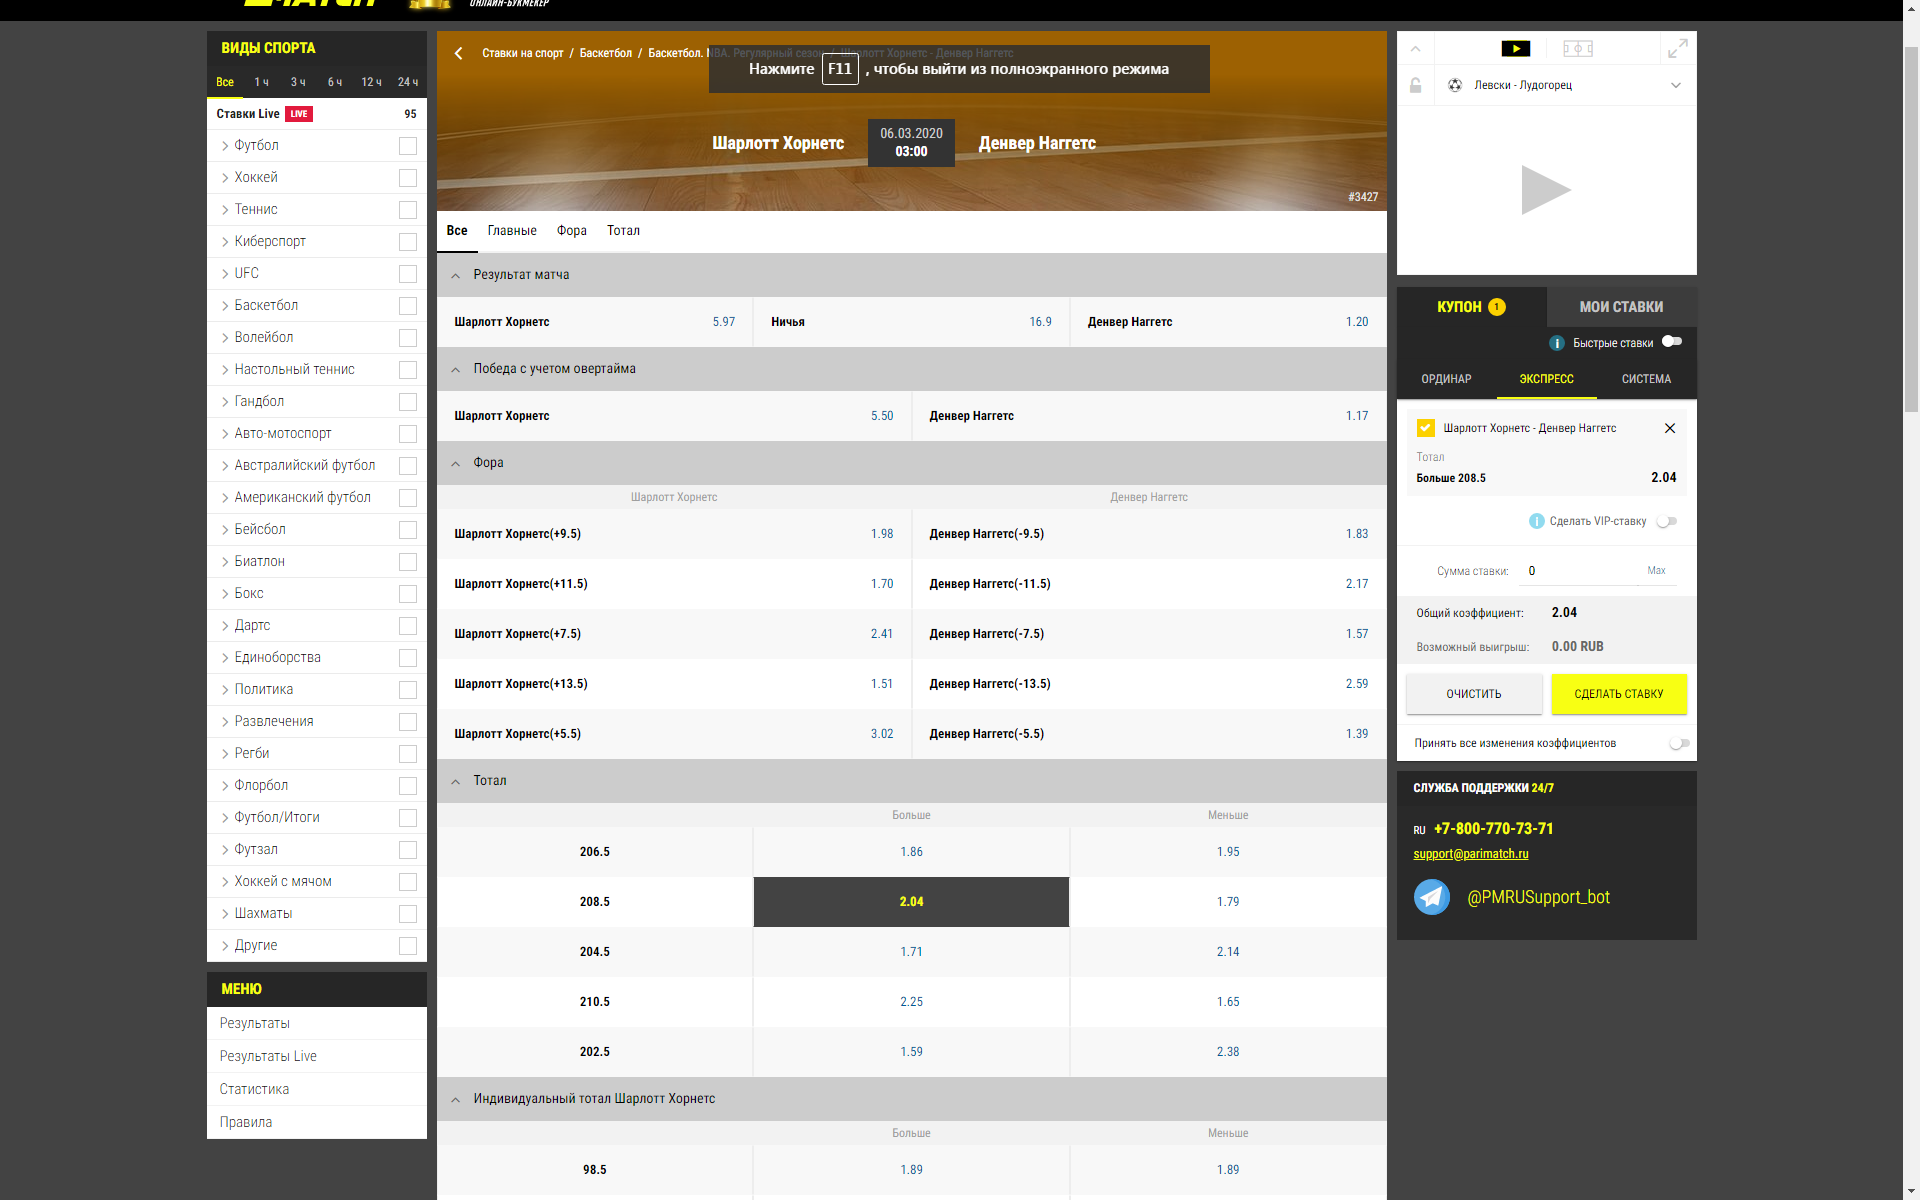
Task: Open the Правила menu link
Action: pos(246,1122)
